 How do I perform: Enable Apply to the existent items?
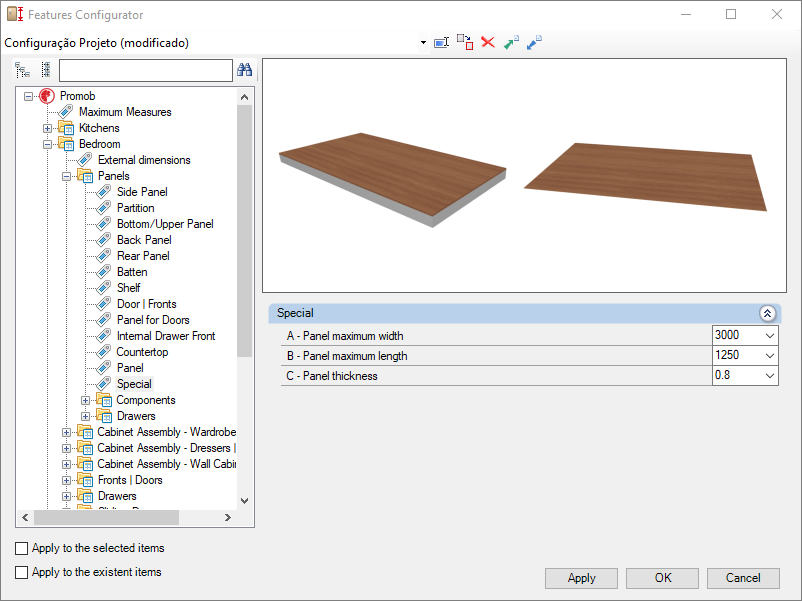click(x=21, y=572)
